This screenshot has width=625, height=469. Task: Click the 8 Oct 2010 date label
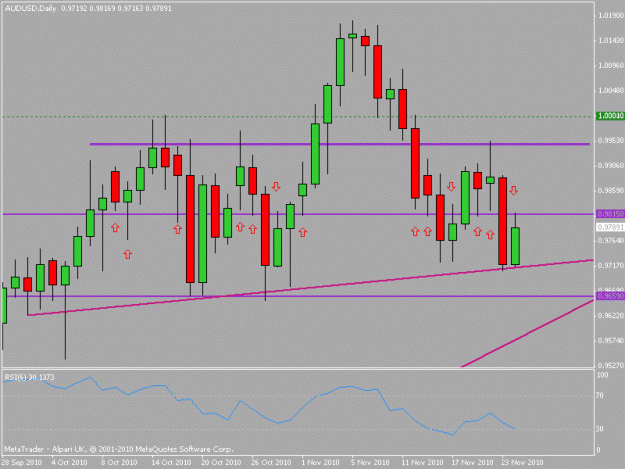click(119, 462)
